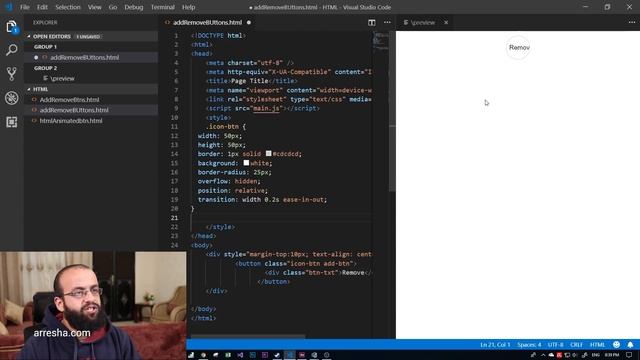Click the split editor icon
This screenshot has height=360, width=640.
point(371,22)
